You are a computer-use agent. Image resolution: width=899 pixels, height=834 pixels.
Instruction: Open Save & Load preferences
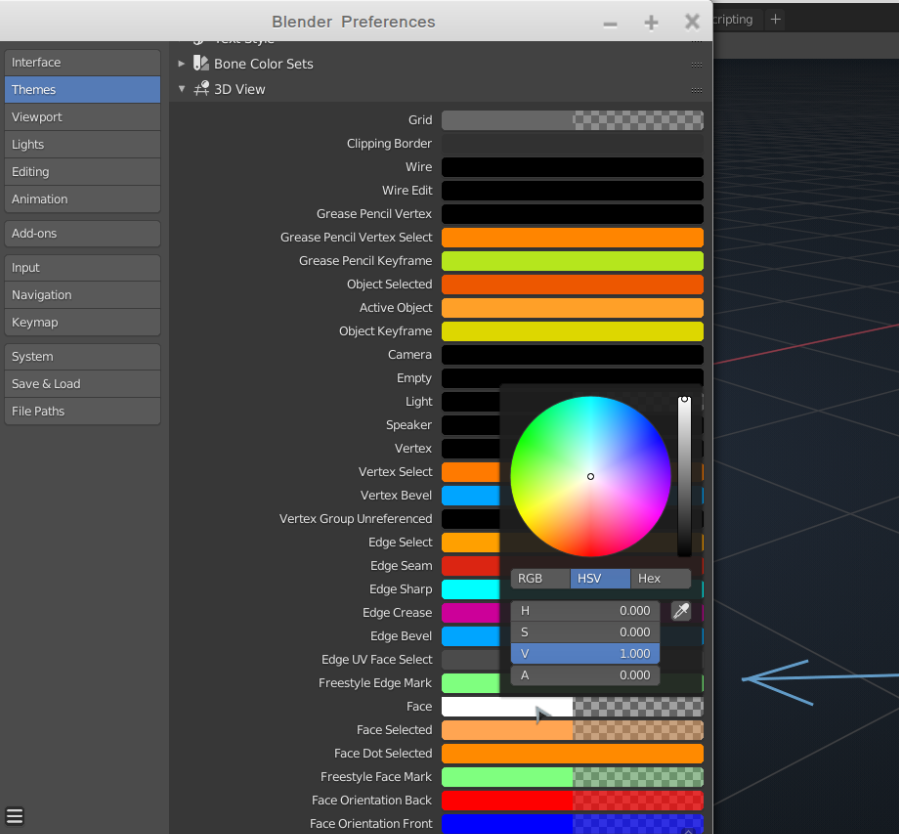83,384
